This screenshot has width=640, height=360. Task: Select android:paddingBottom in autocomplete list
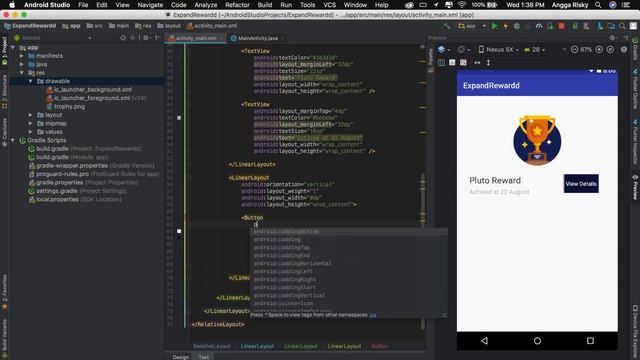point(349,231)
